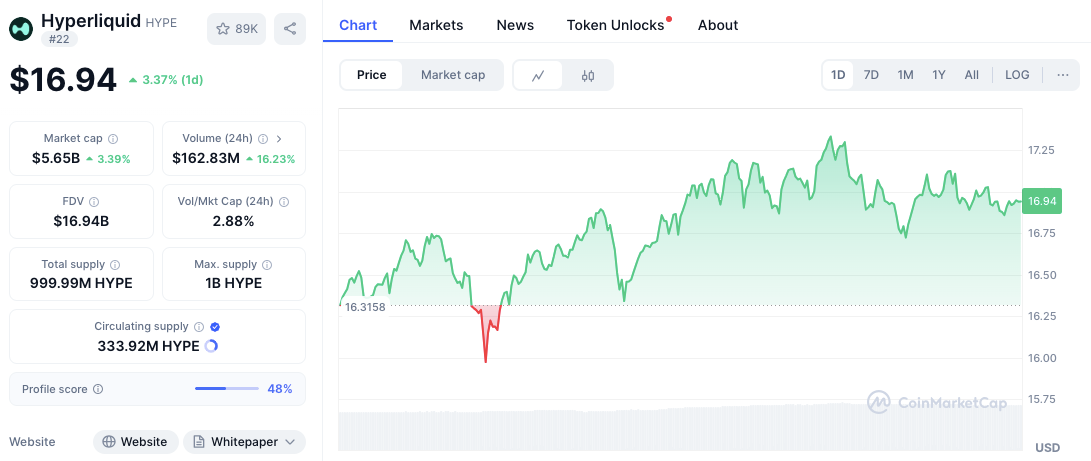Select the All time range

971,75
